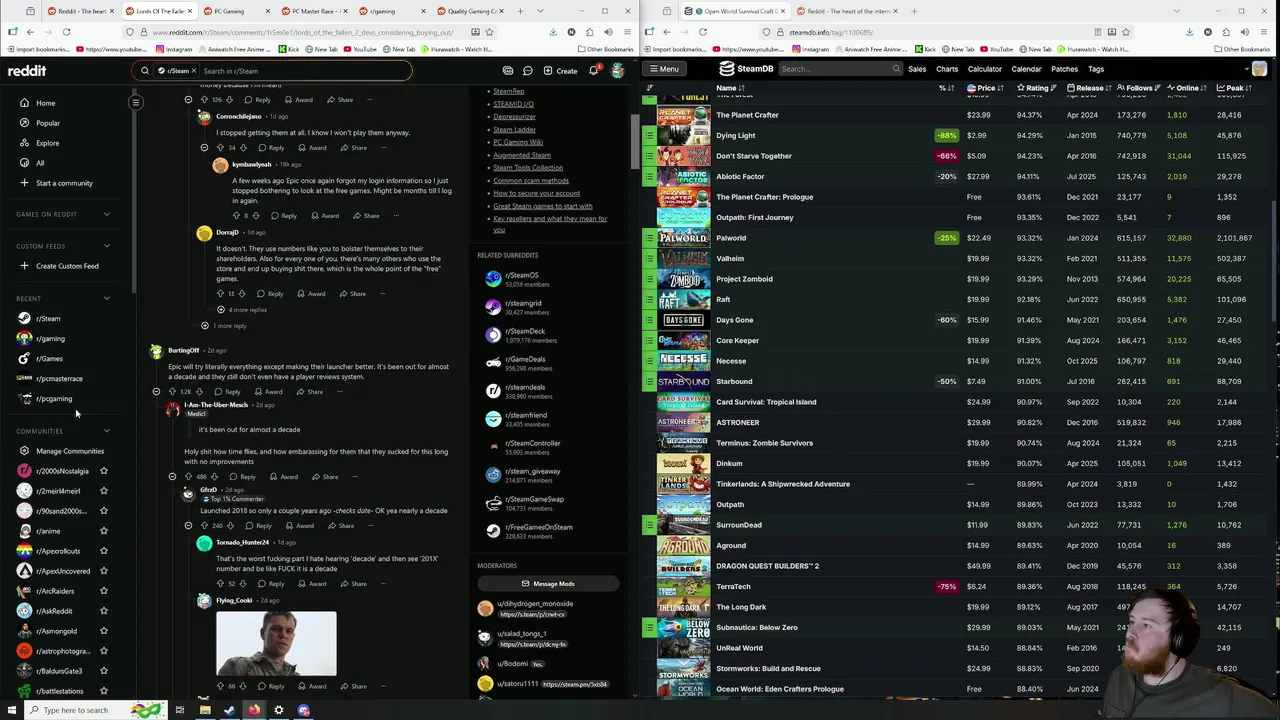
Task: Click the Message Mods button
Action: pyautogui.click(x=548, y=584)
